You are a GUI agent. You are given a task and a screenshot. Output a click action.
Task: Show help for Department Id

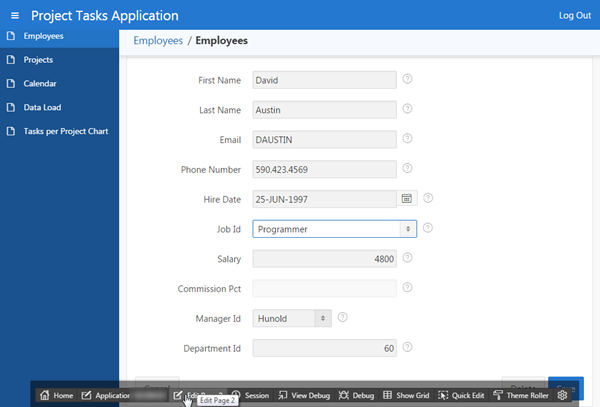408,347
